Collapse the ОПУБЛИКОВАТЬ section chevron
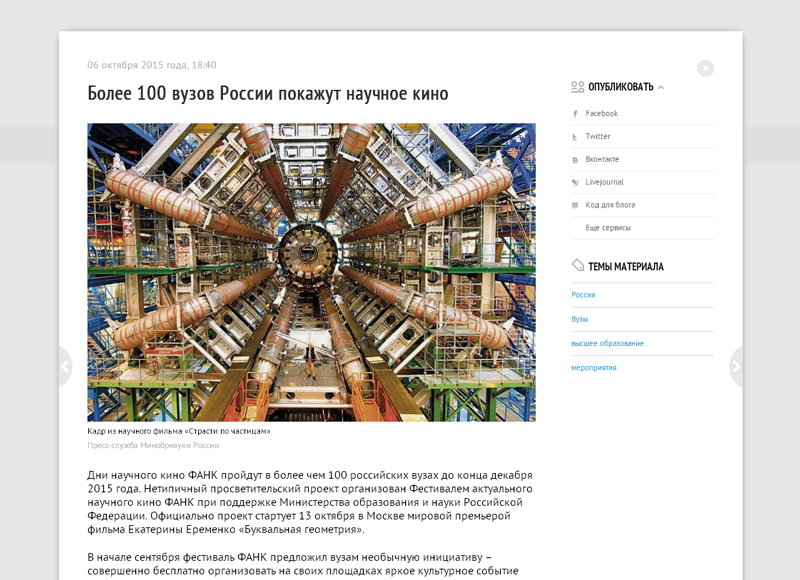800x580 pixels. tap(661, 88)
